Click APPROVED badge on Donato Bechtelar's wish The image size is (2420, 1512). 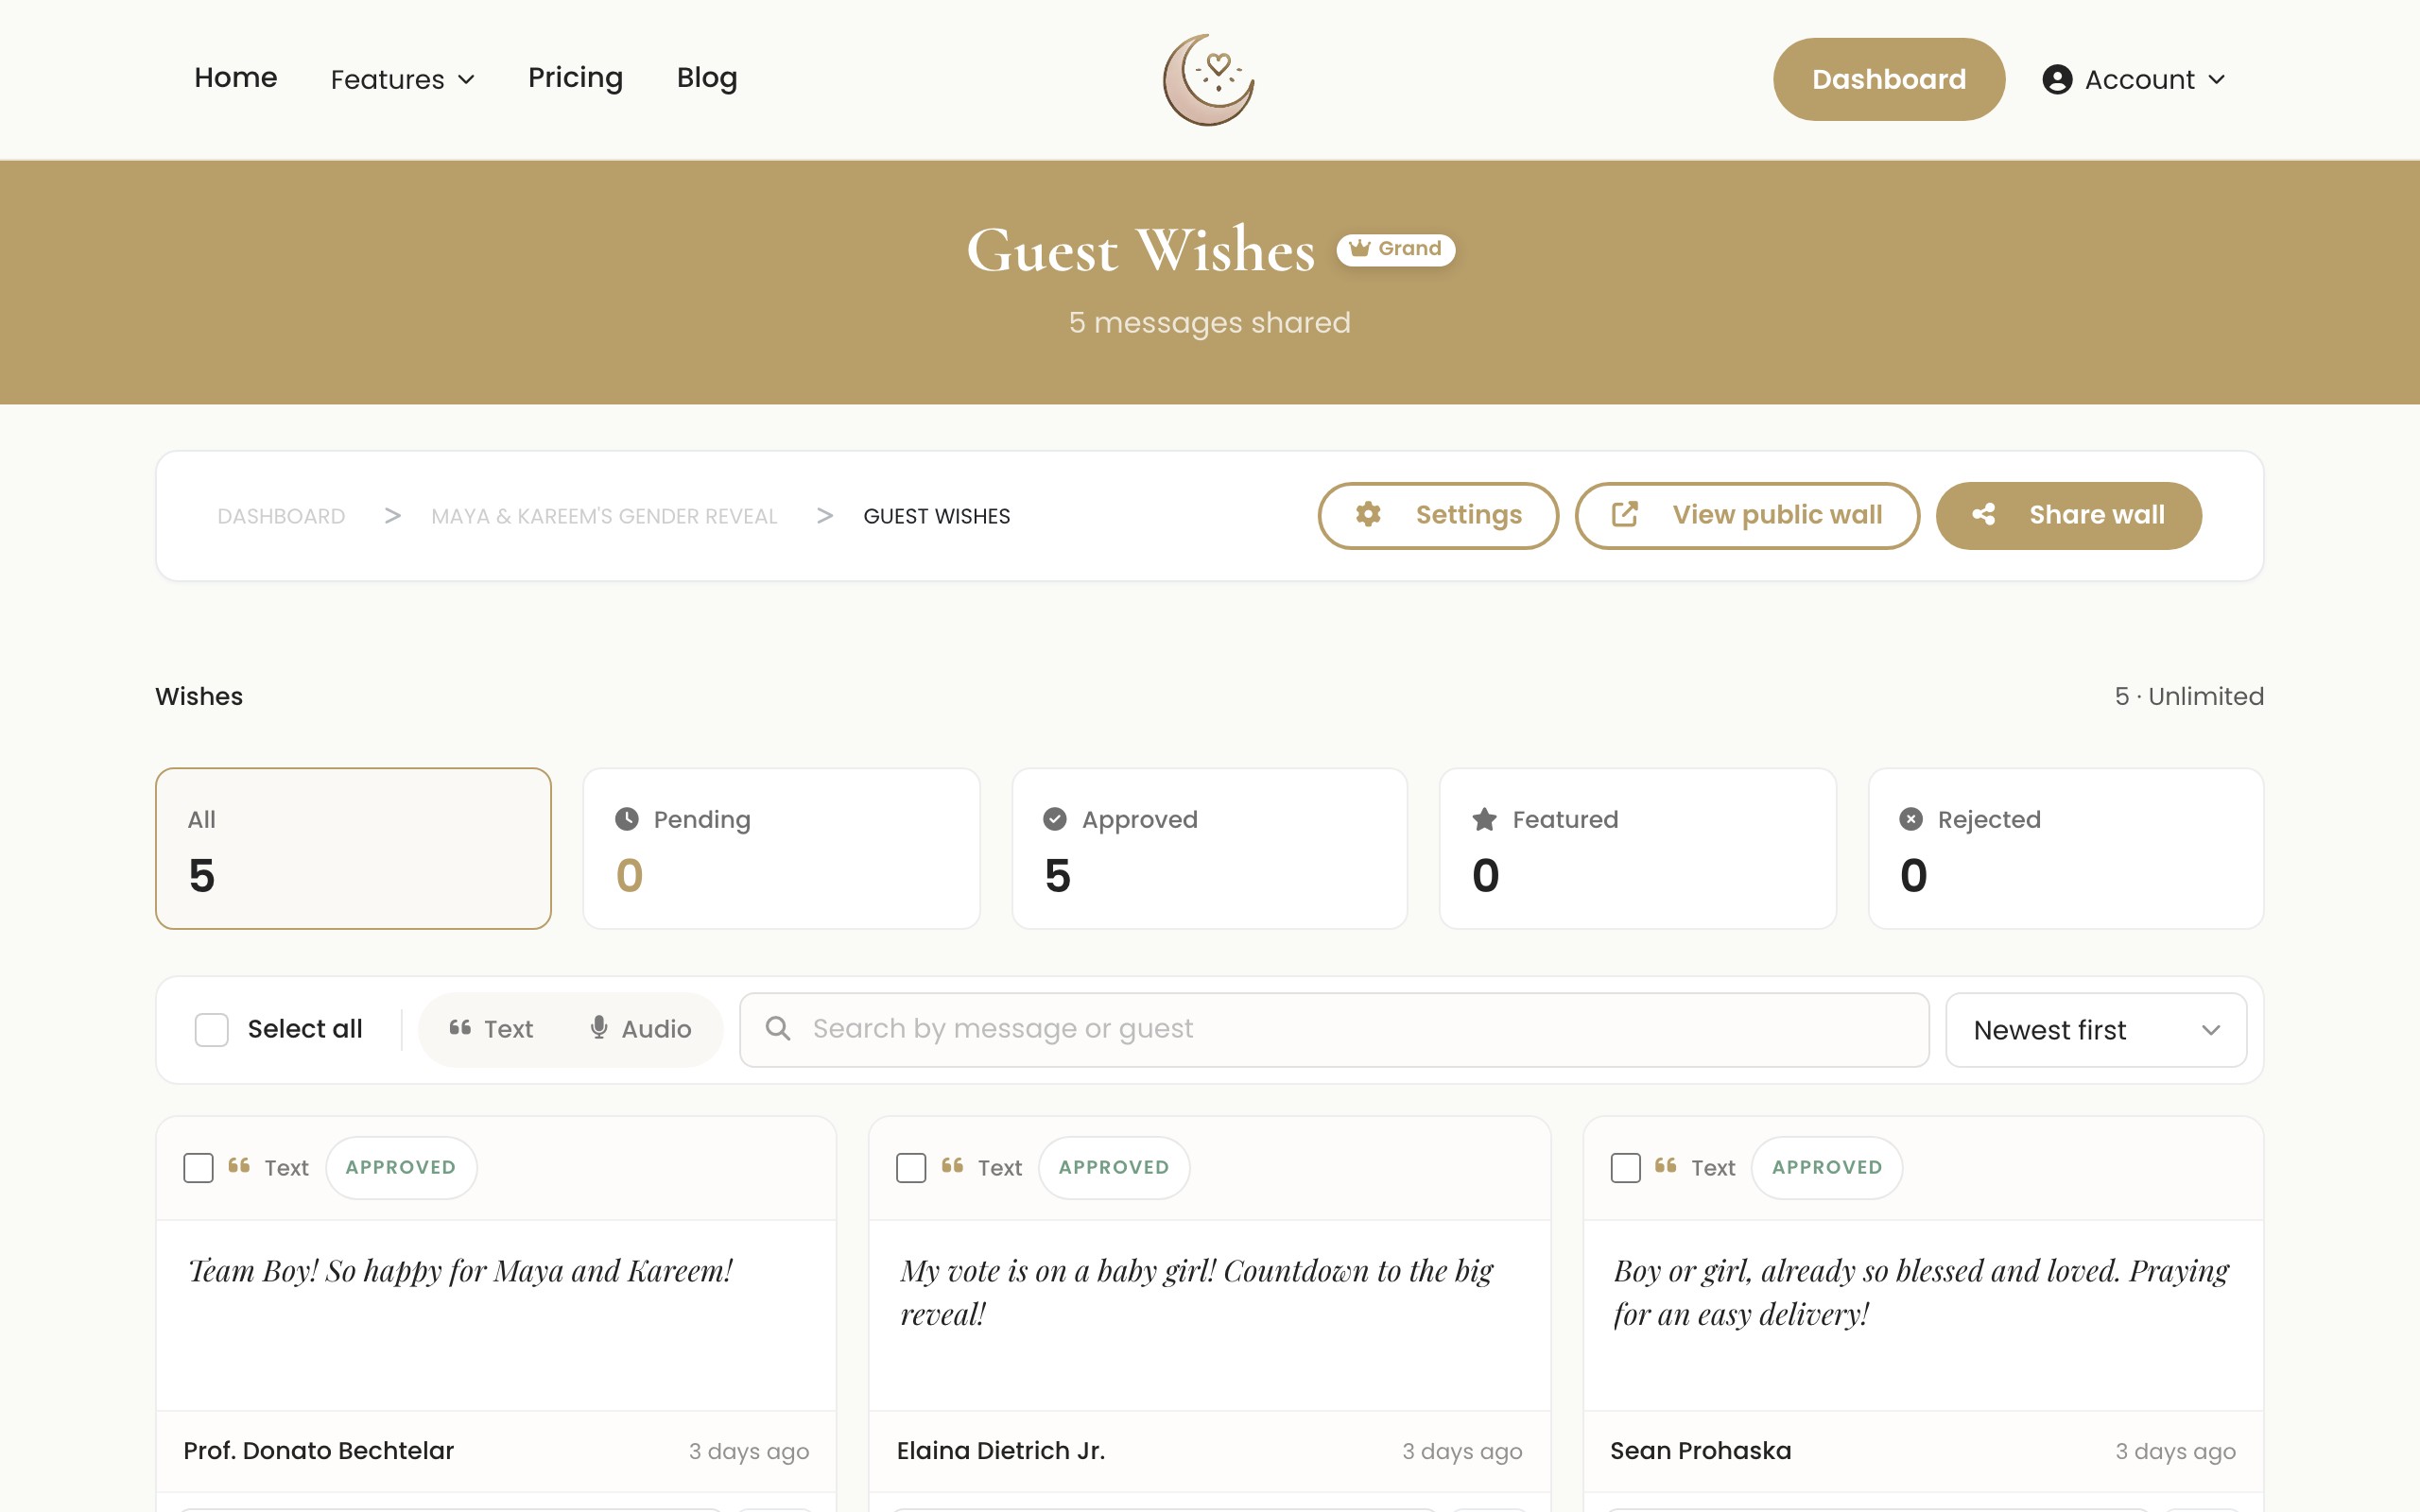point(401,1167)
